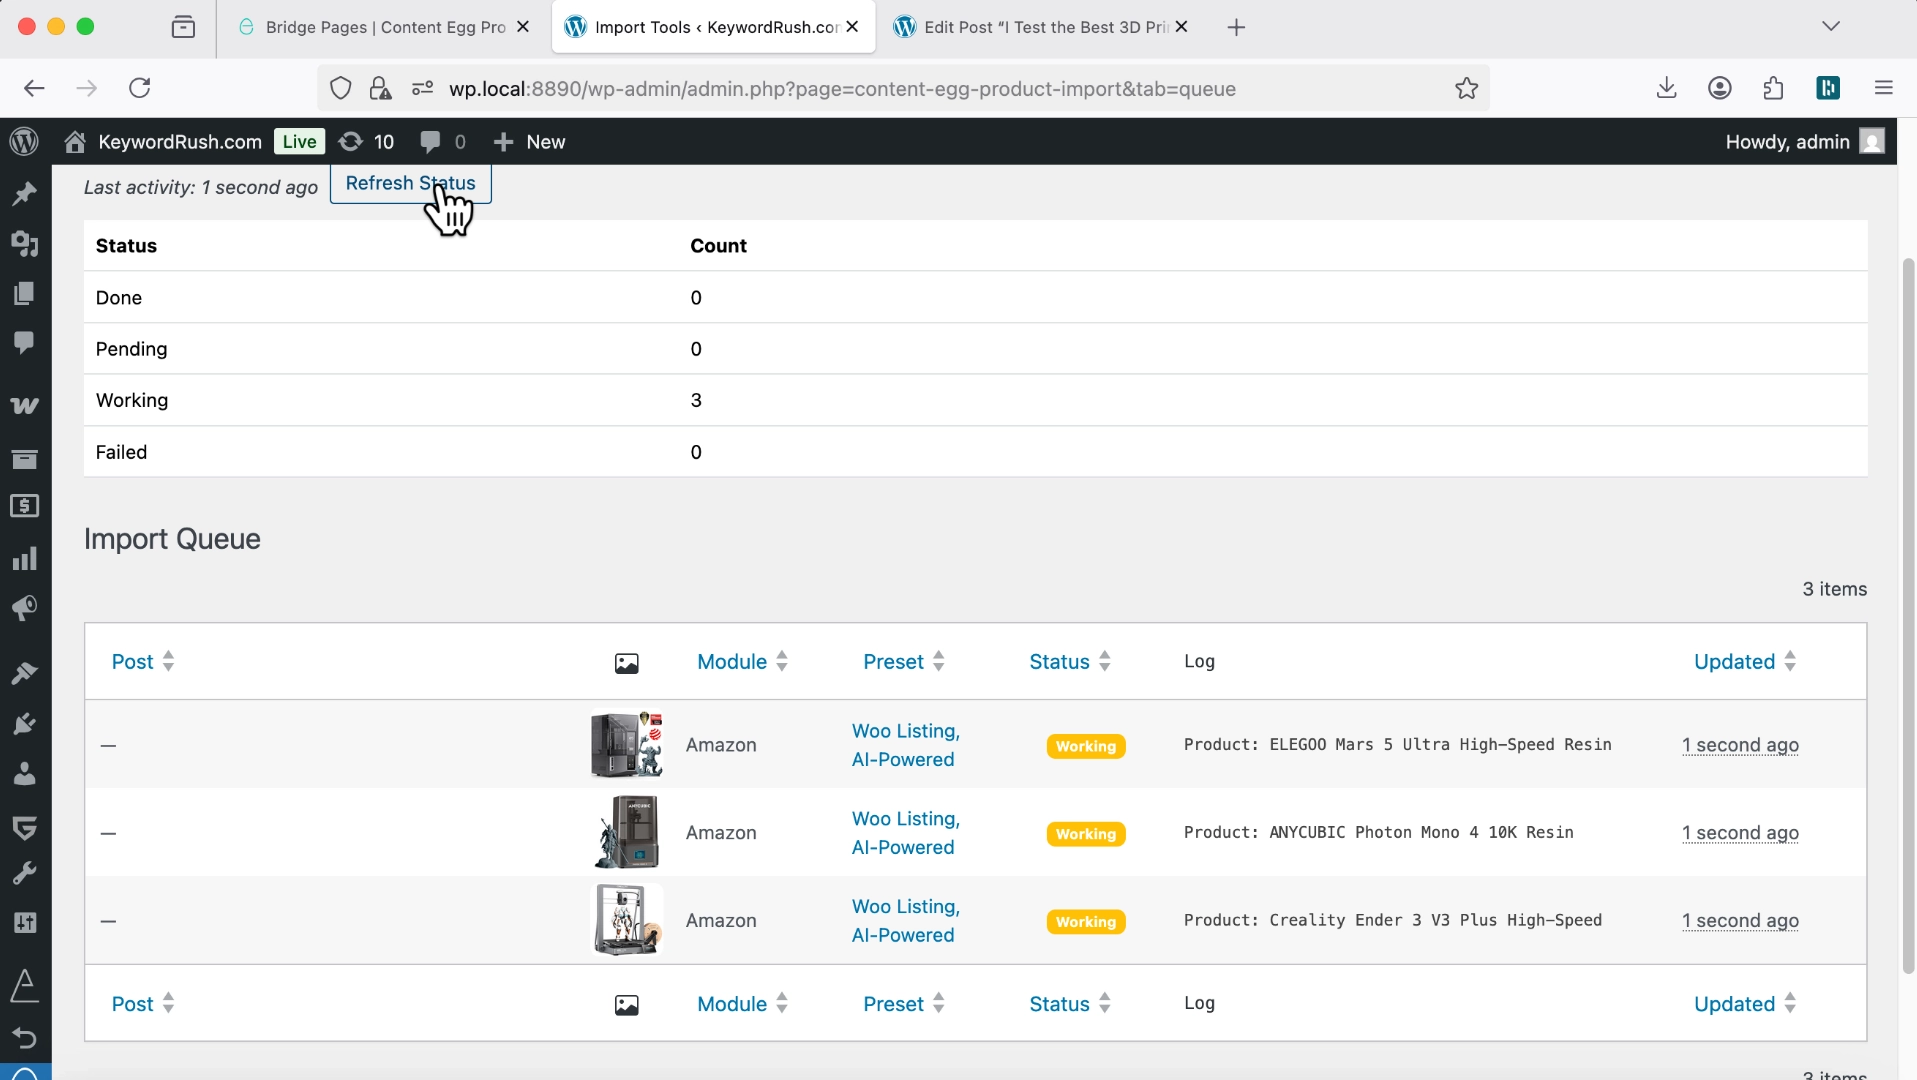1917x1080 pixels.
Task: Click the updates icon showing 10
Action: (x=366, y=142)
